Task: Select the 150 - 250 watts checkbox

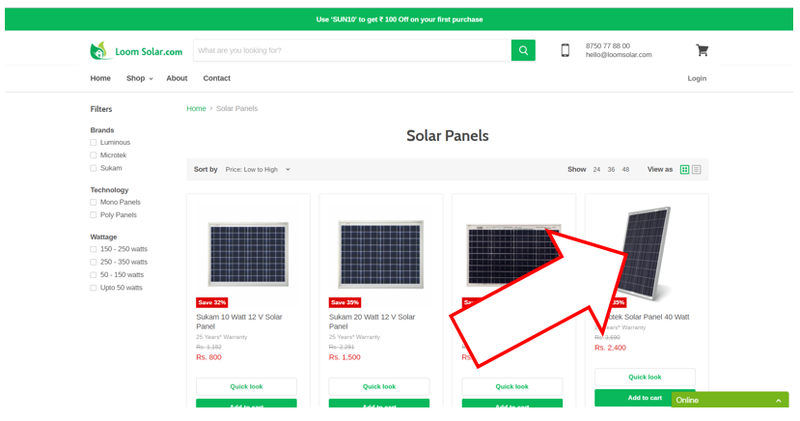Action: pos(94,249)
